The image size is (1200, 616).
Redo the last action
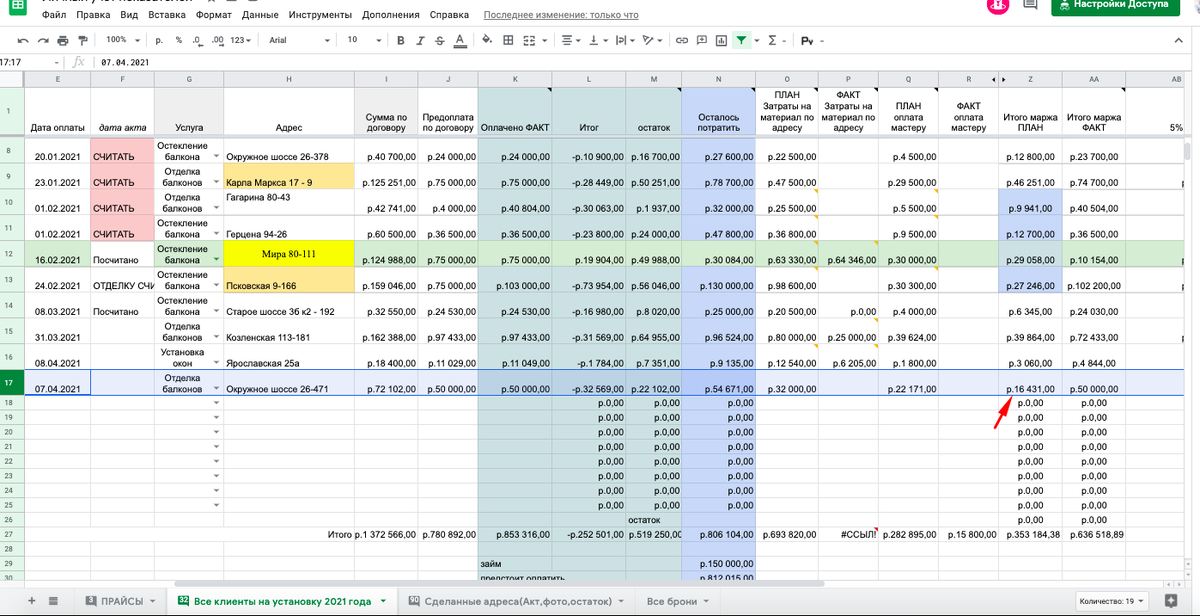(43, 40)
